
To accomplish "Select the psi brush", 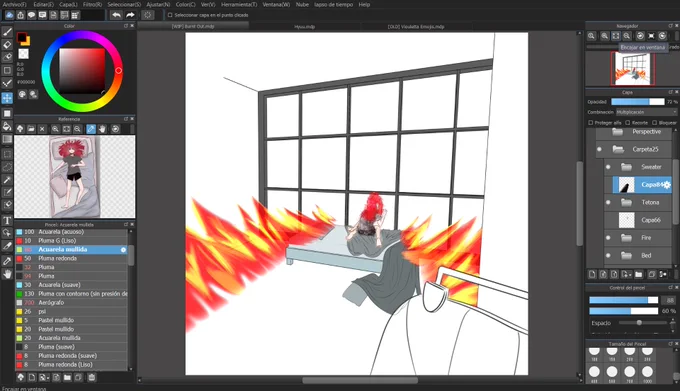I will (72, 311).
